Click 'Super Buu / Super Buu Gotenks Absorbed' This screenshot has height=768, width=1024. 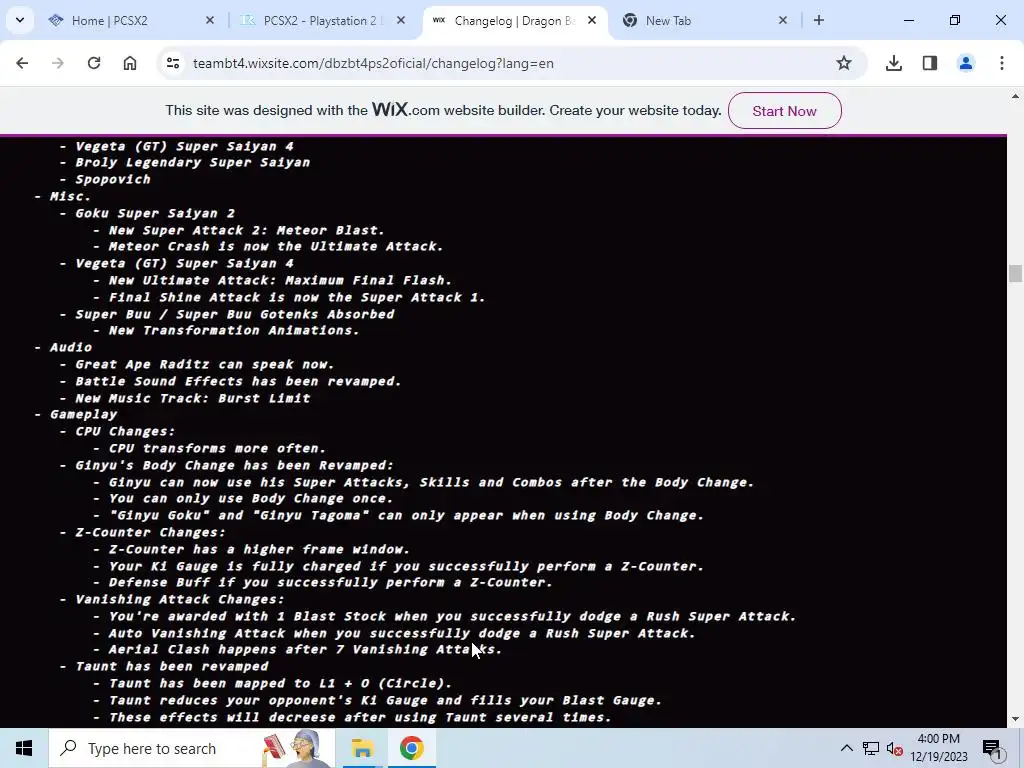pos(235,314)
